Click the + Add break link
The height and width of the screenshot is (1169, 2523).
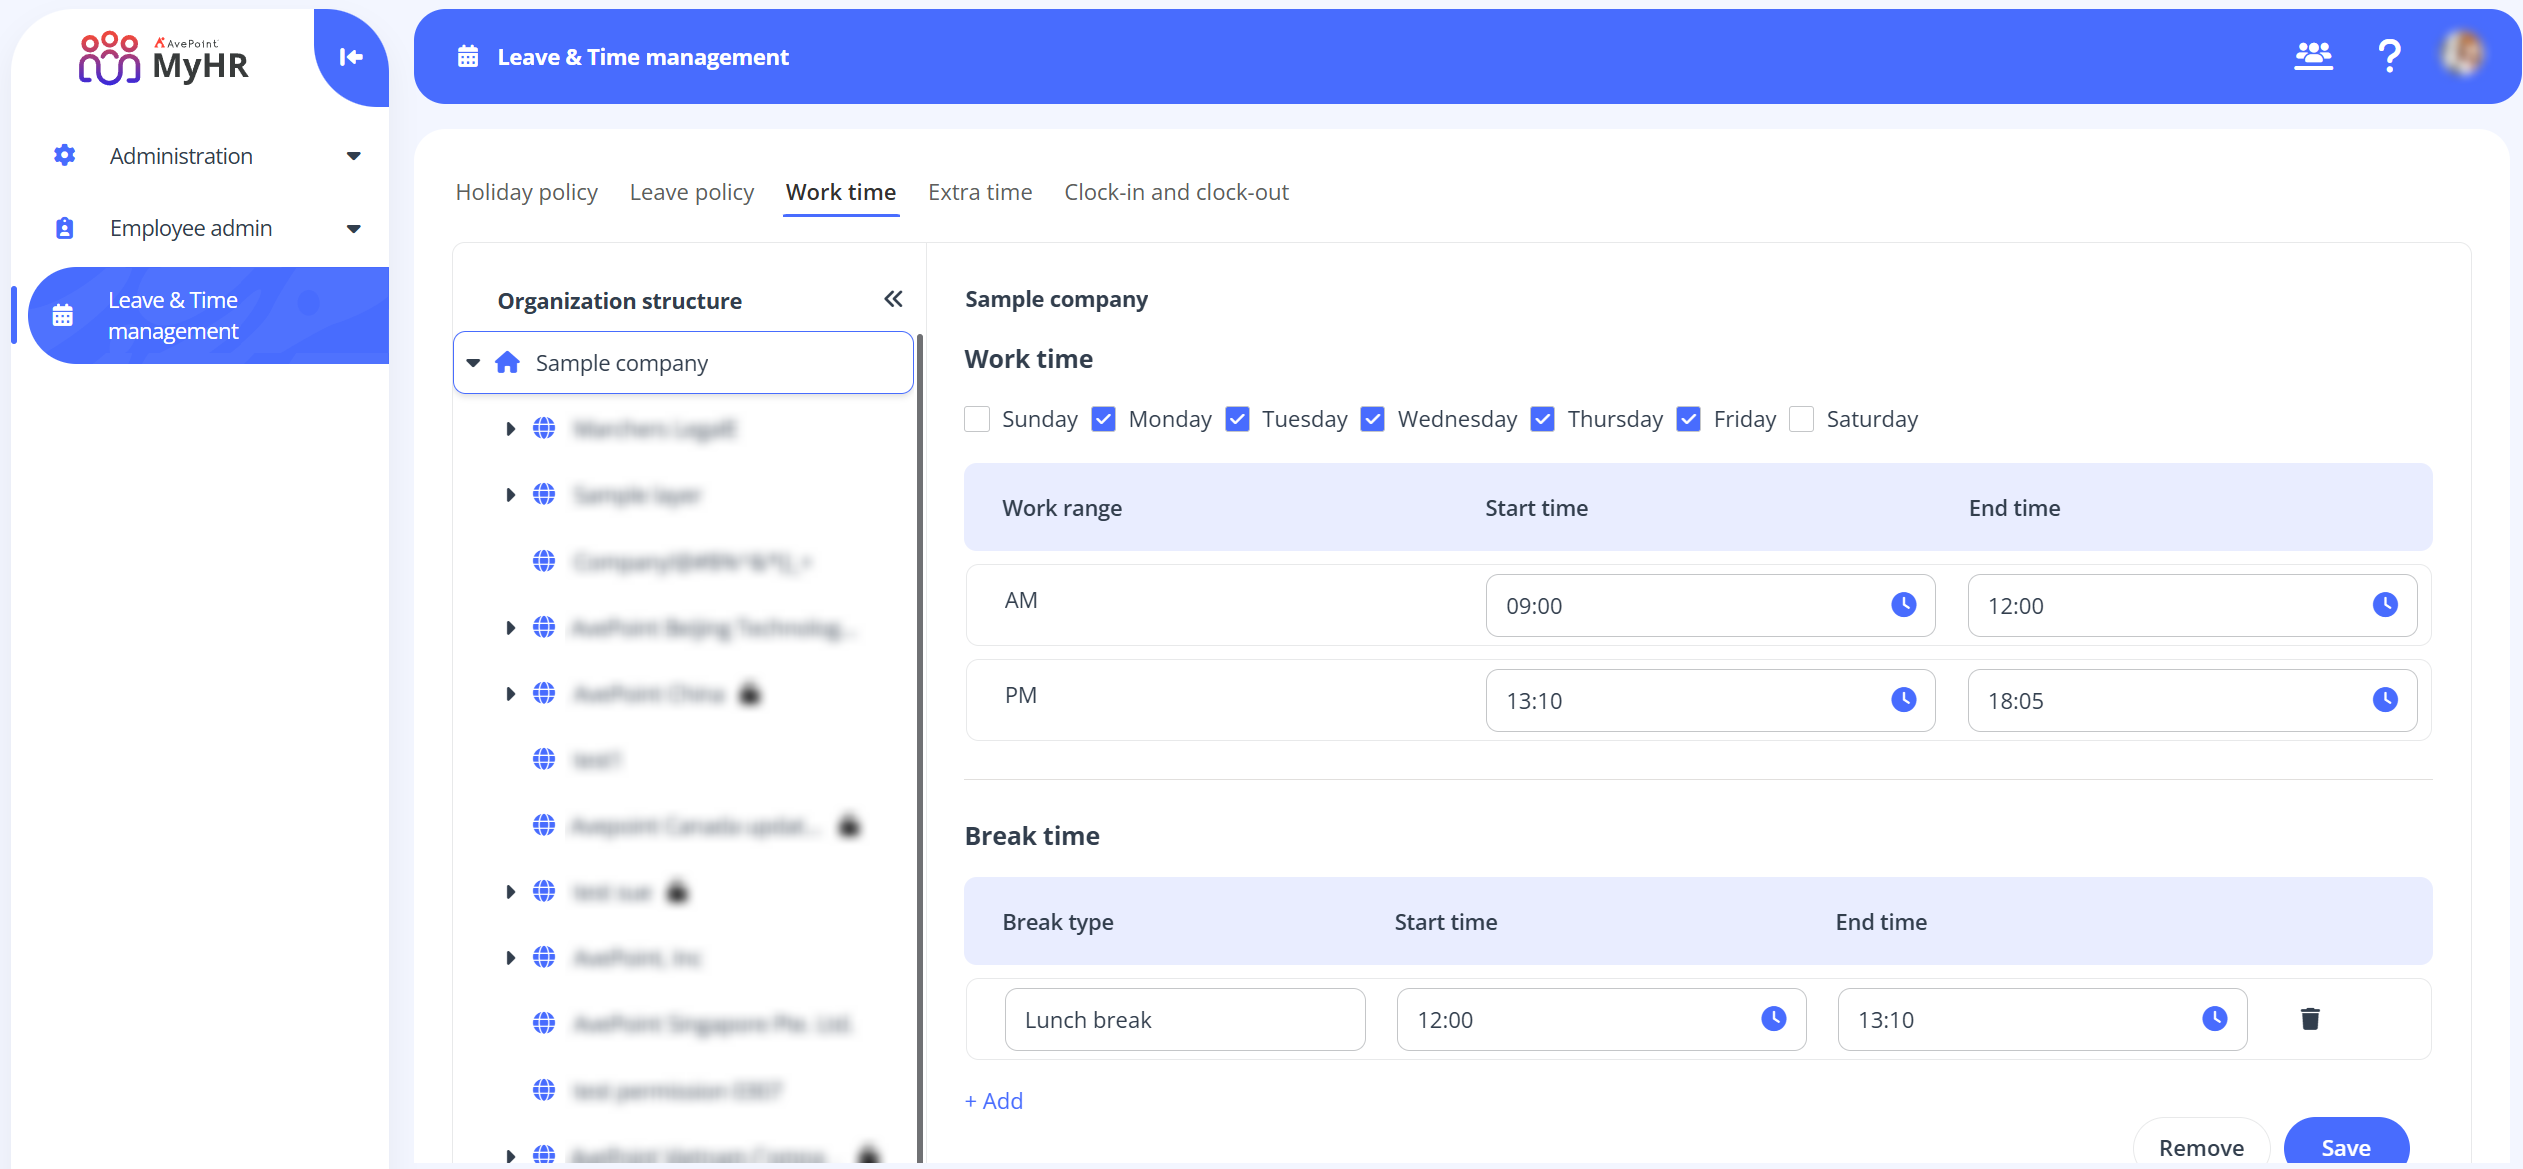[994, 1101]
